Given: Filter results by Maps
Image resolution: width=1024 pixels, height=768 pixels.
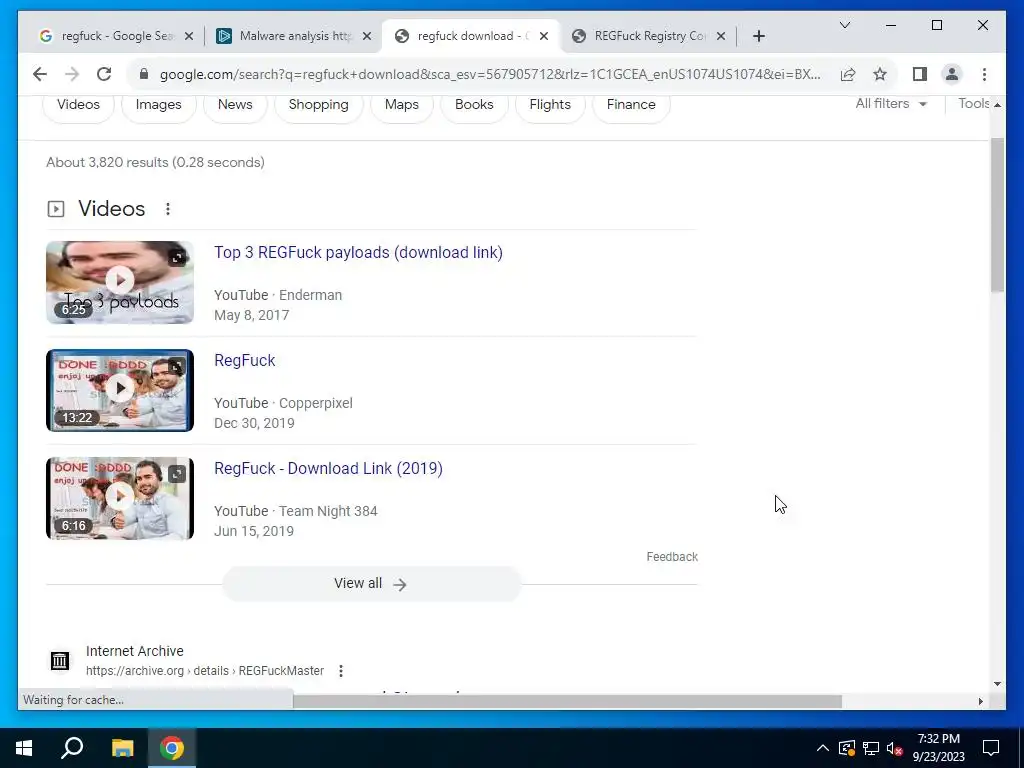Looking at the screenshot, I should click(402, 104).
